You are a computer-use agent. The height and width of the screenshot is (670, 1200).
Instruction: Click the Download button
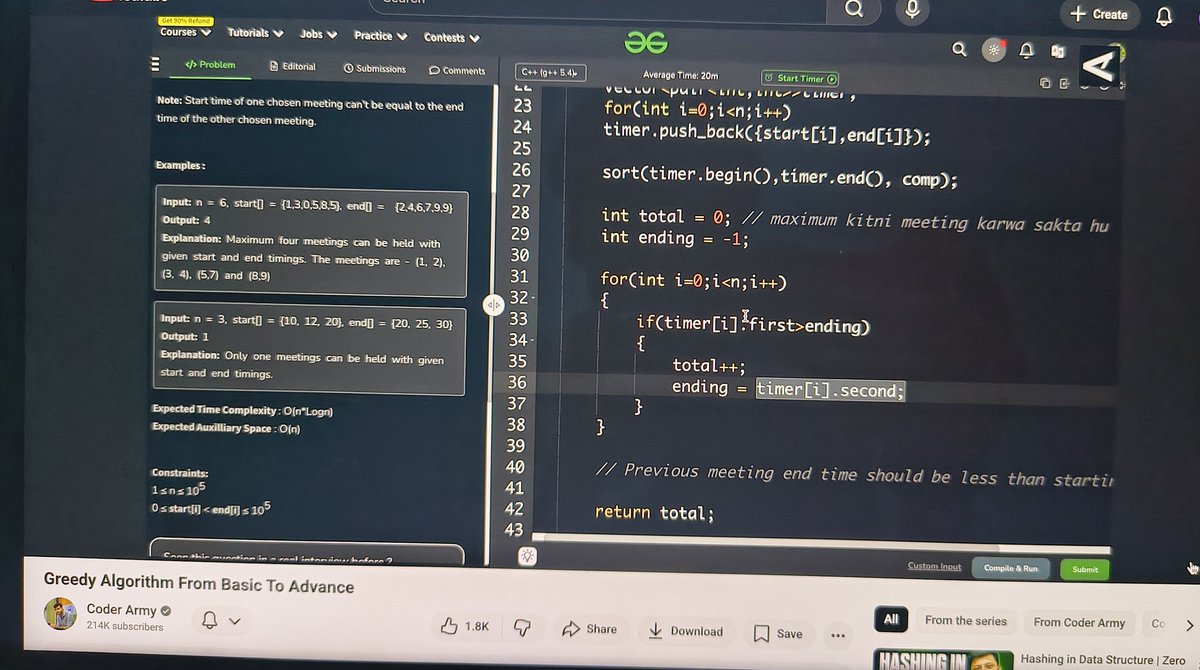click(x=686, y=631)
